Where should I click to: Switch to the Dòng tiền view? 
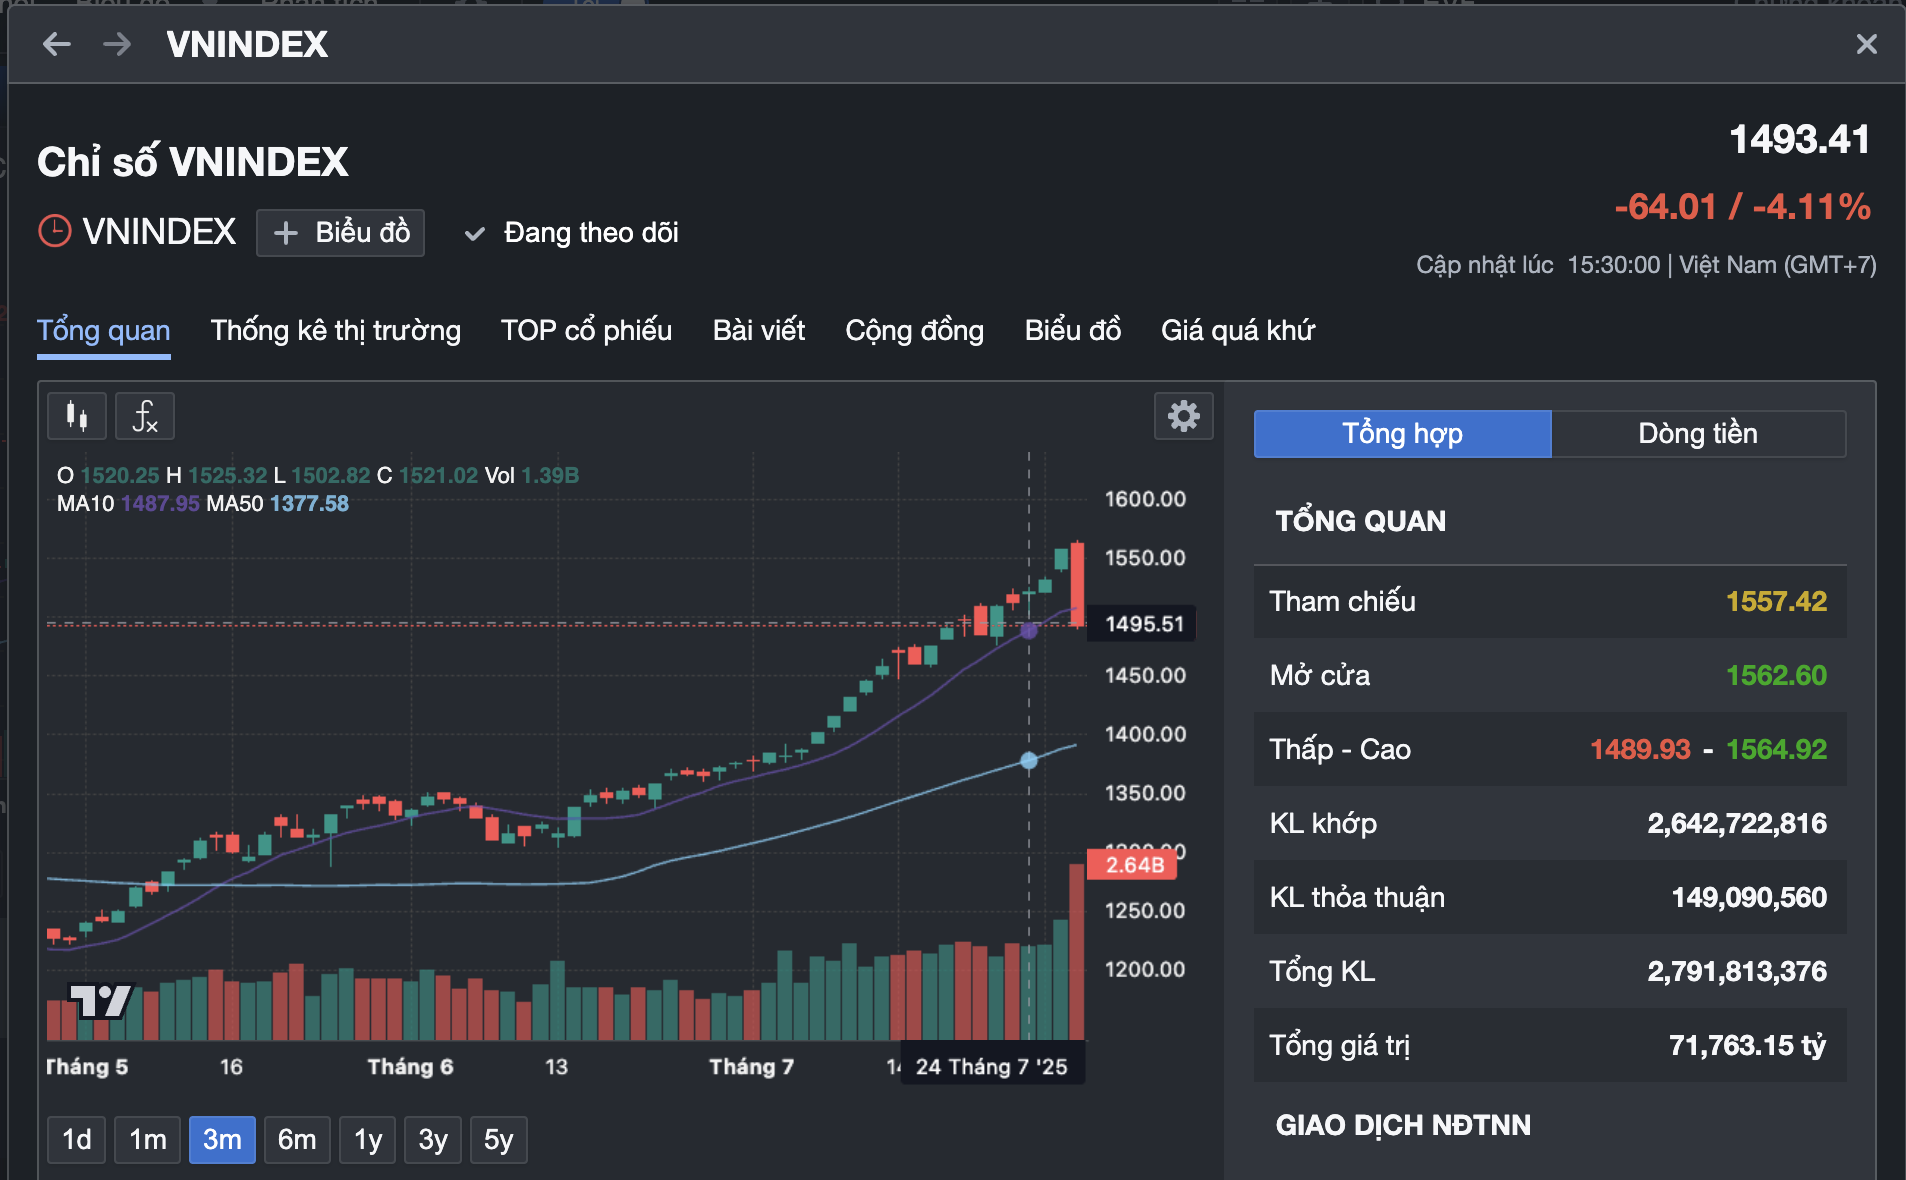[x=1697, y=434]
